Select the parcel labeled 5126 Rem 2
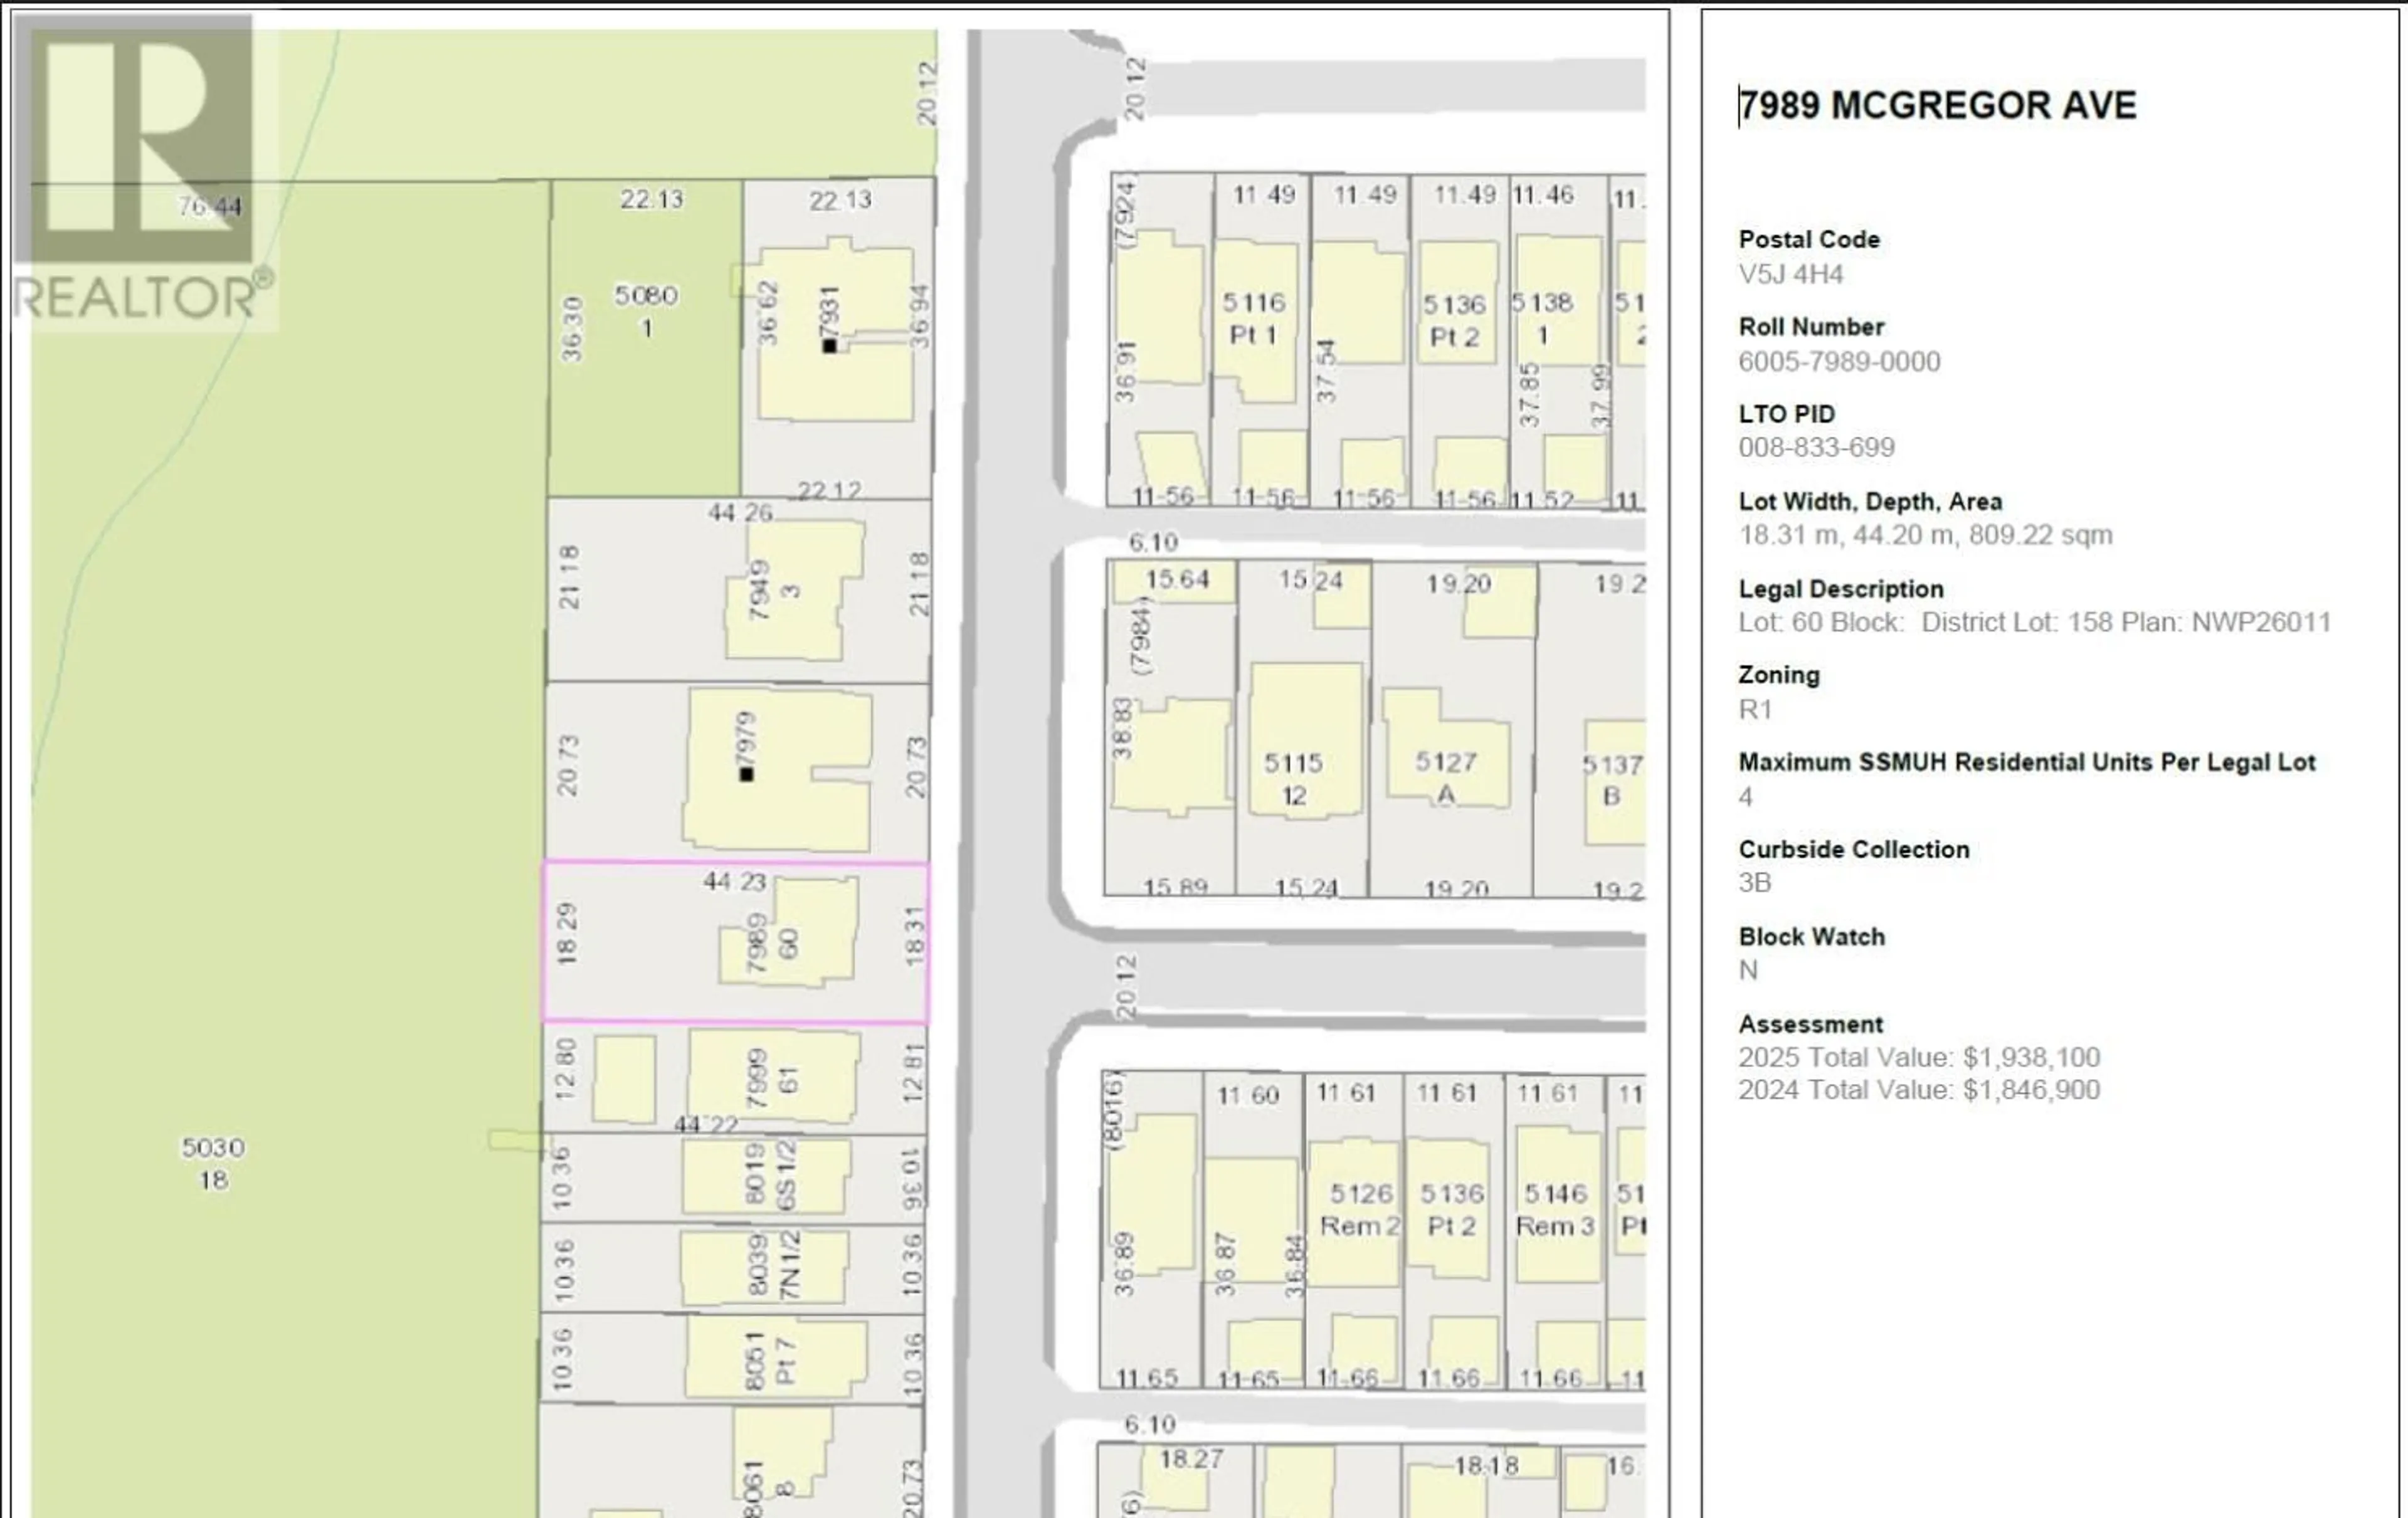 [x=1354, y=1231]
